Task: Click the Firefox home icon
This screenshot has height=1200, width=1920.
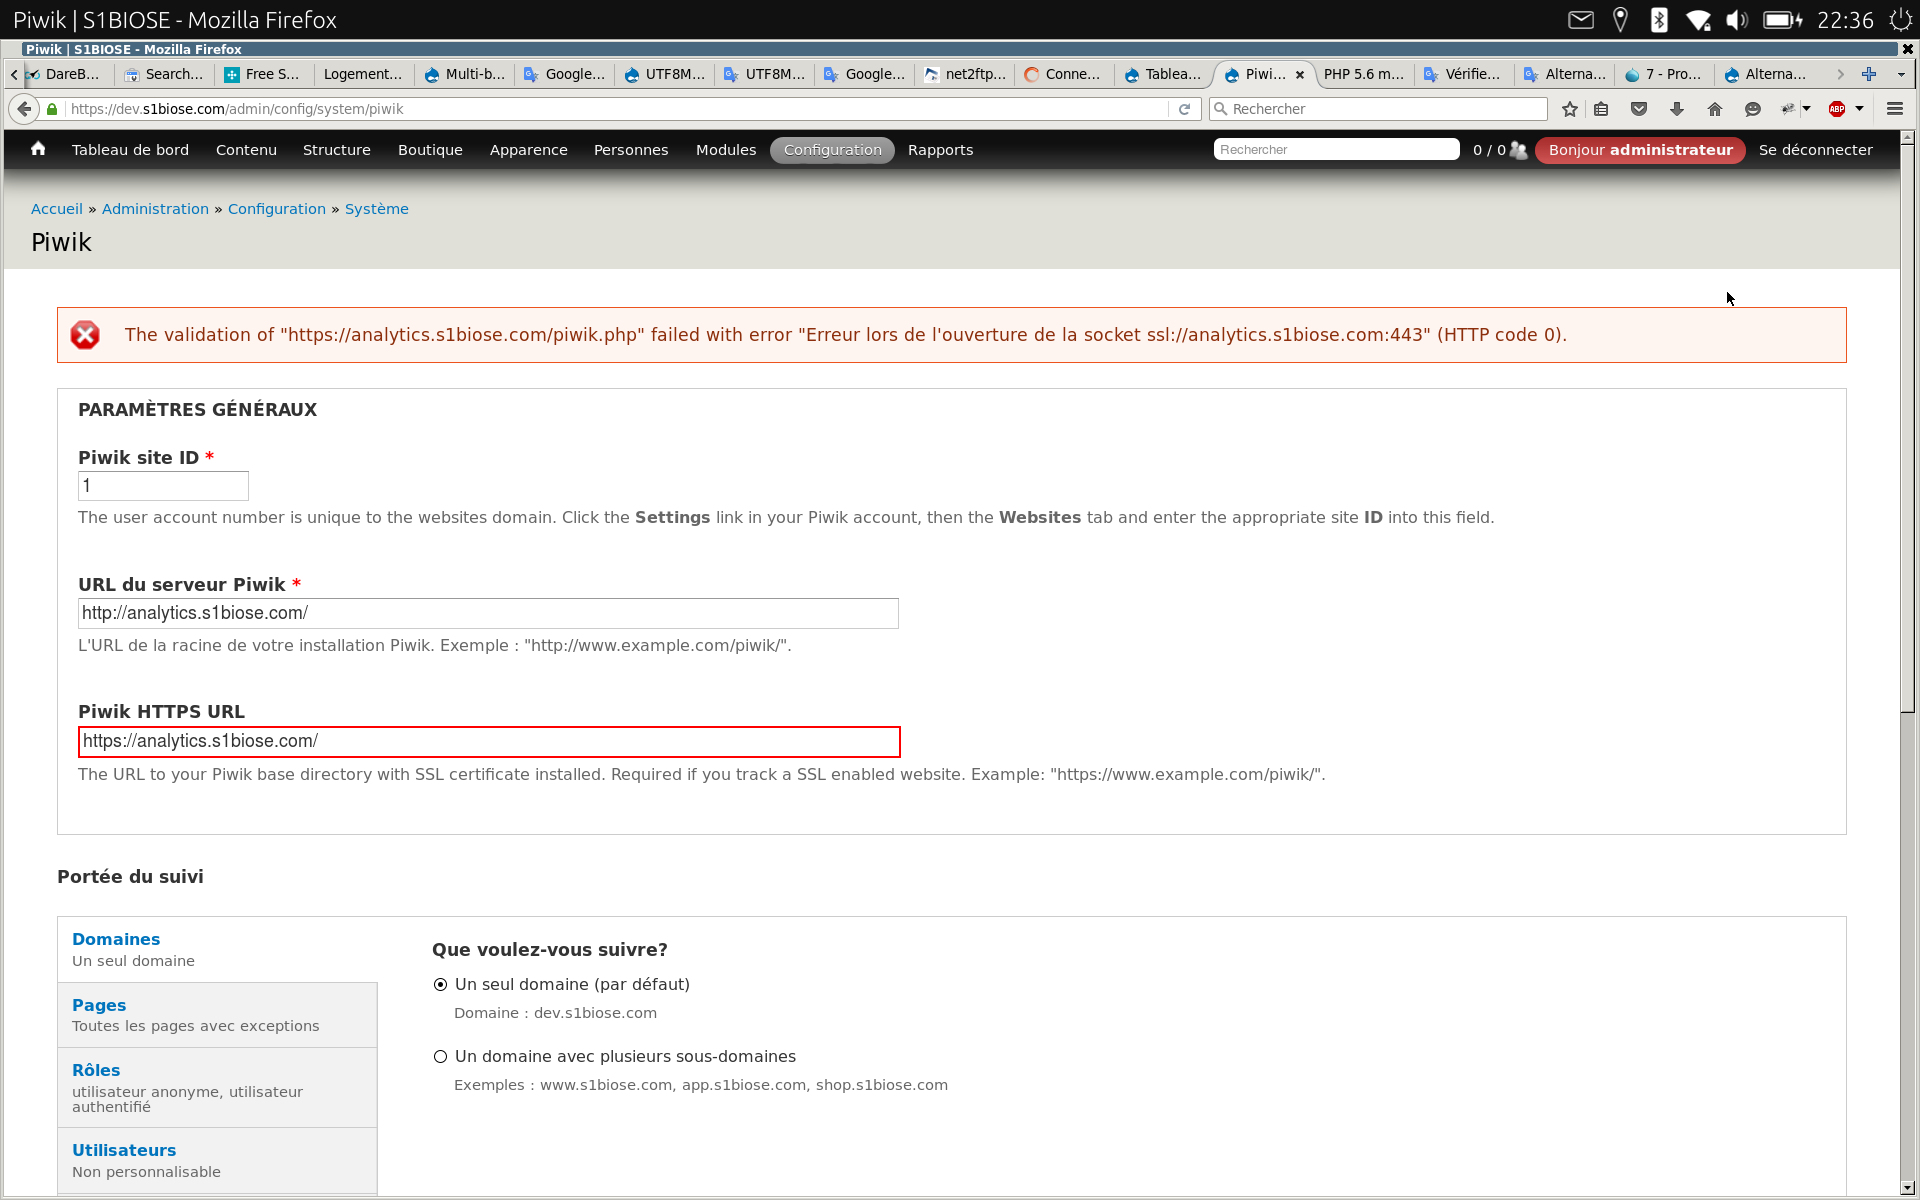Action: click(1714, 109)
